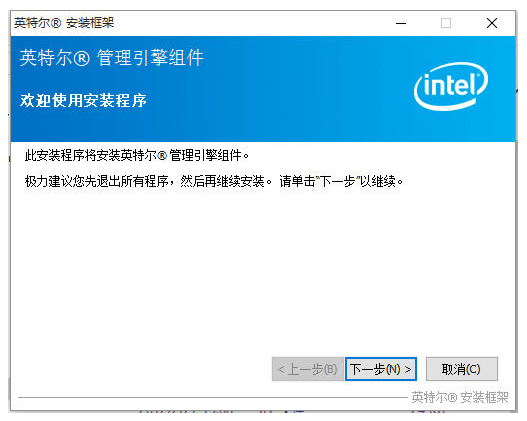Screen dimensions: 527x421
Task: Click the window title 英特尔® 安装框架
Action: coord(64,23)
